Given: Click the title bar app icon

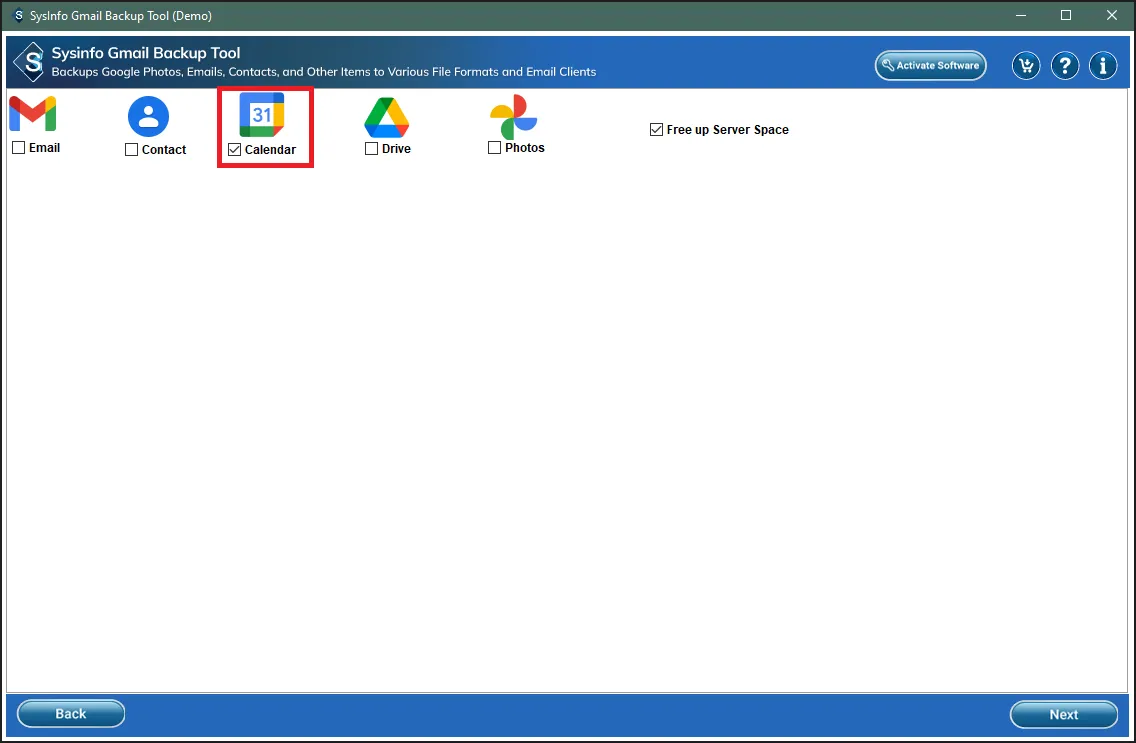Looking at the screenshot, I should pos(18,15).
